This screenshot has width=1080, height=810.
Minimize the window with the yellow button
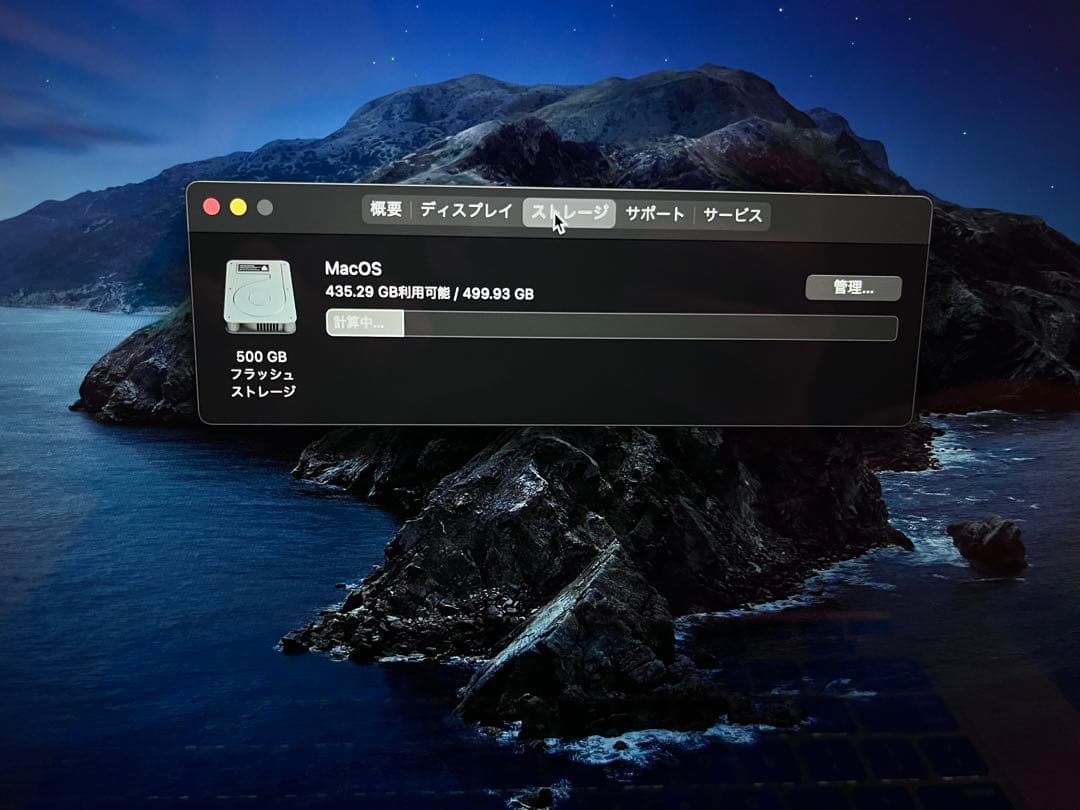tap(237, 205)
